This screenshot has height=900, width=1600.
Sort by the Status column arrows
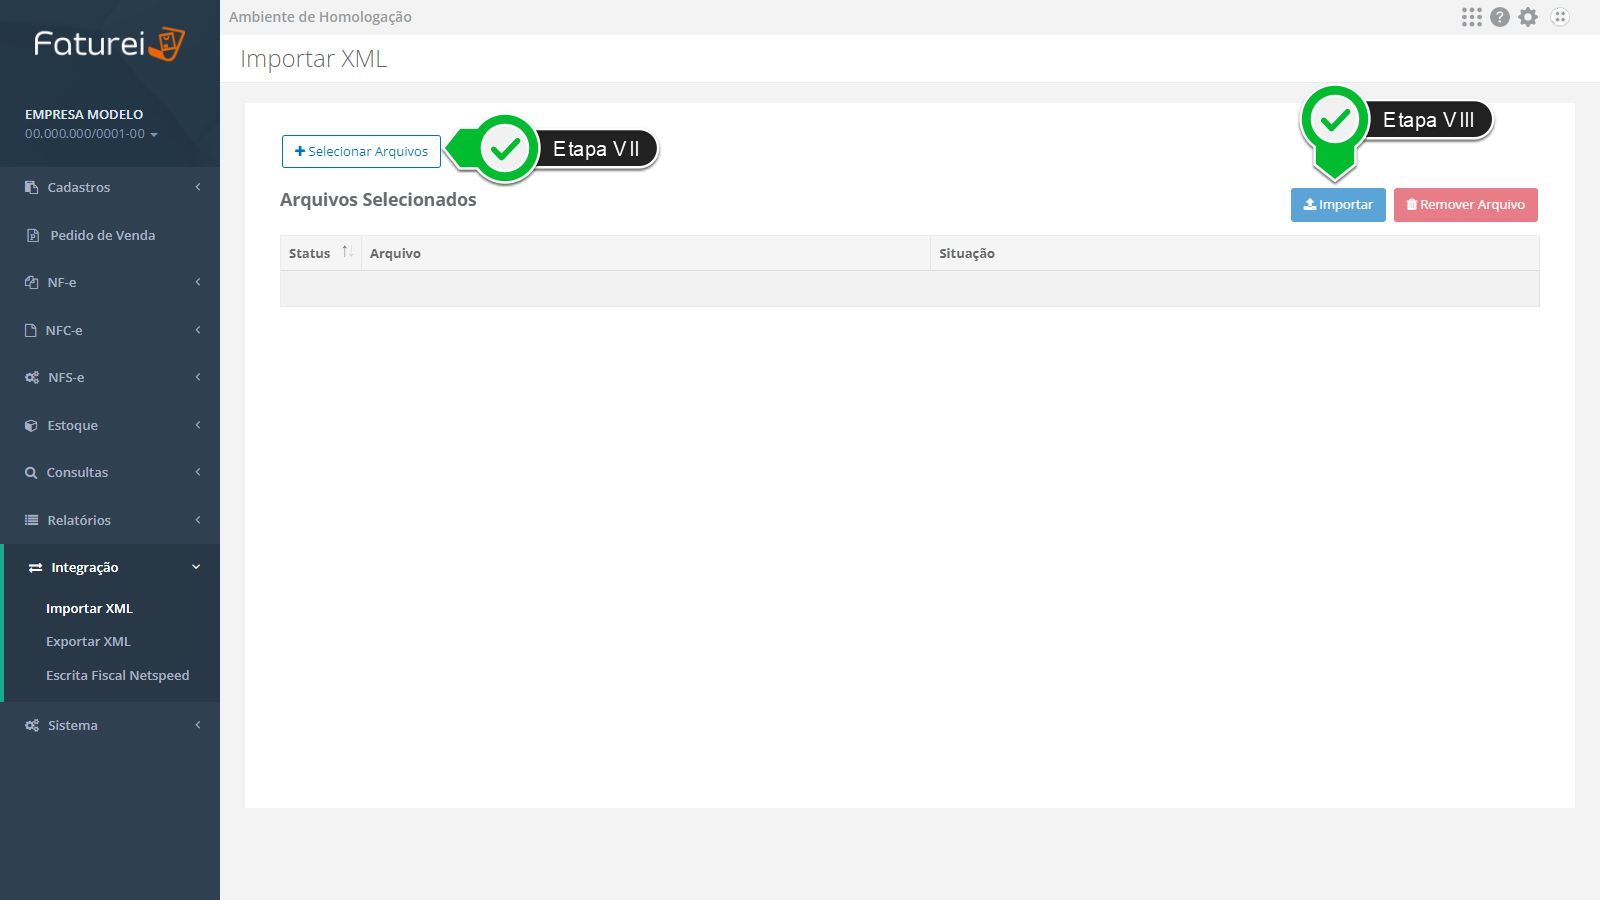coord(347,252)
